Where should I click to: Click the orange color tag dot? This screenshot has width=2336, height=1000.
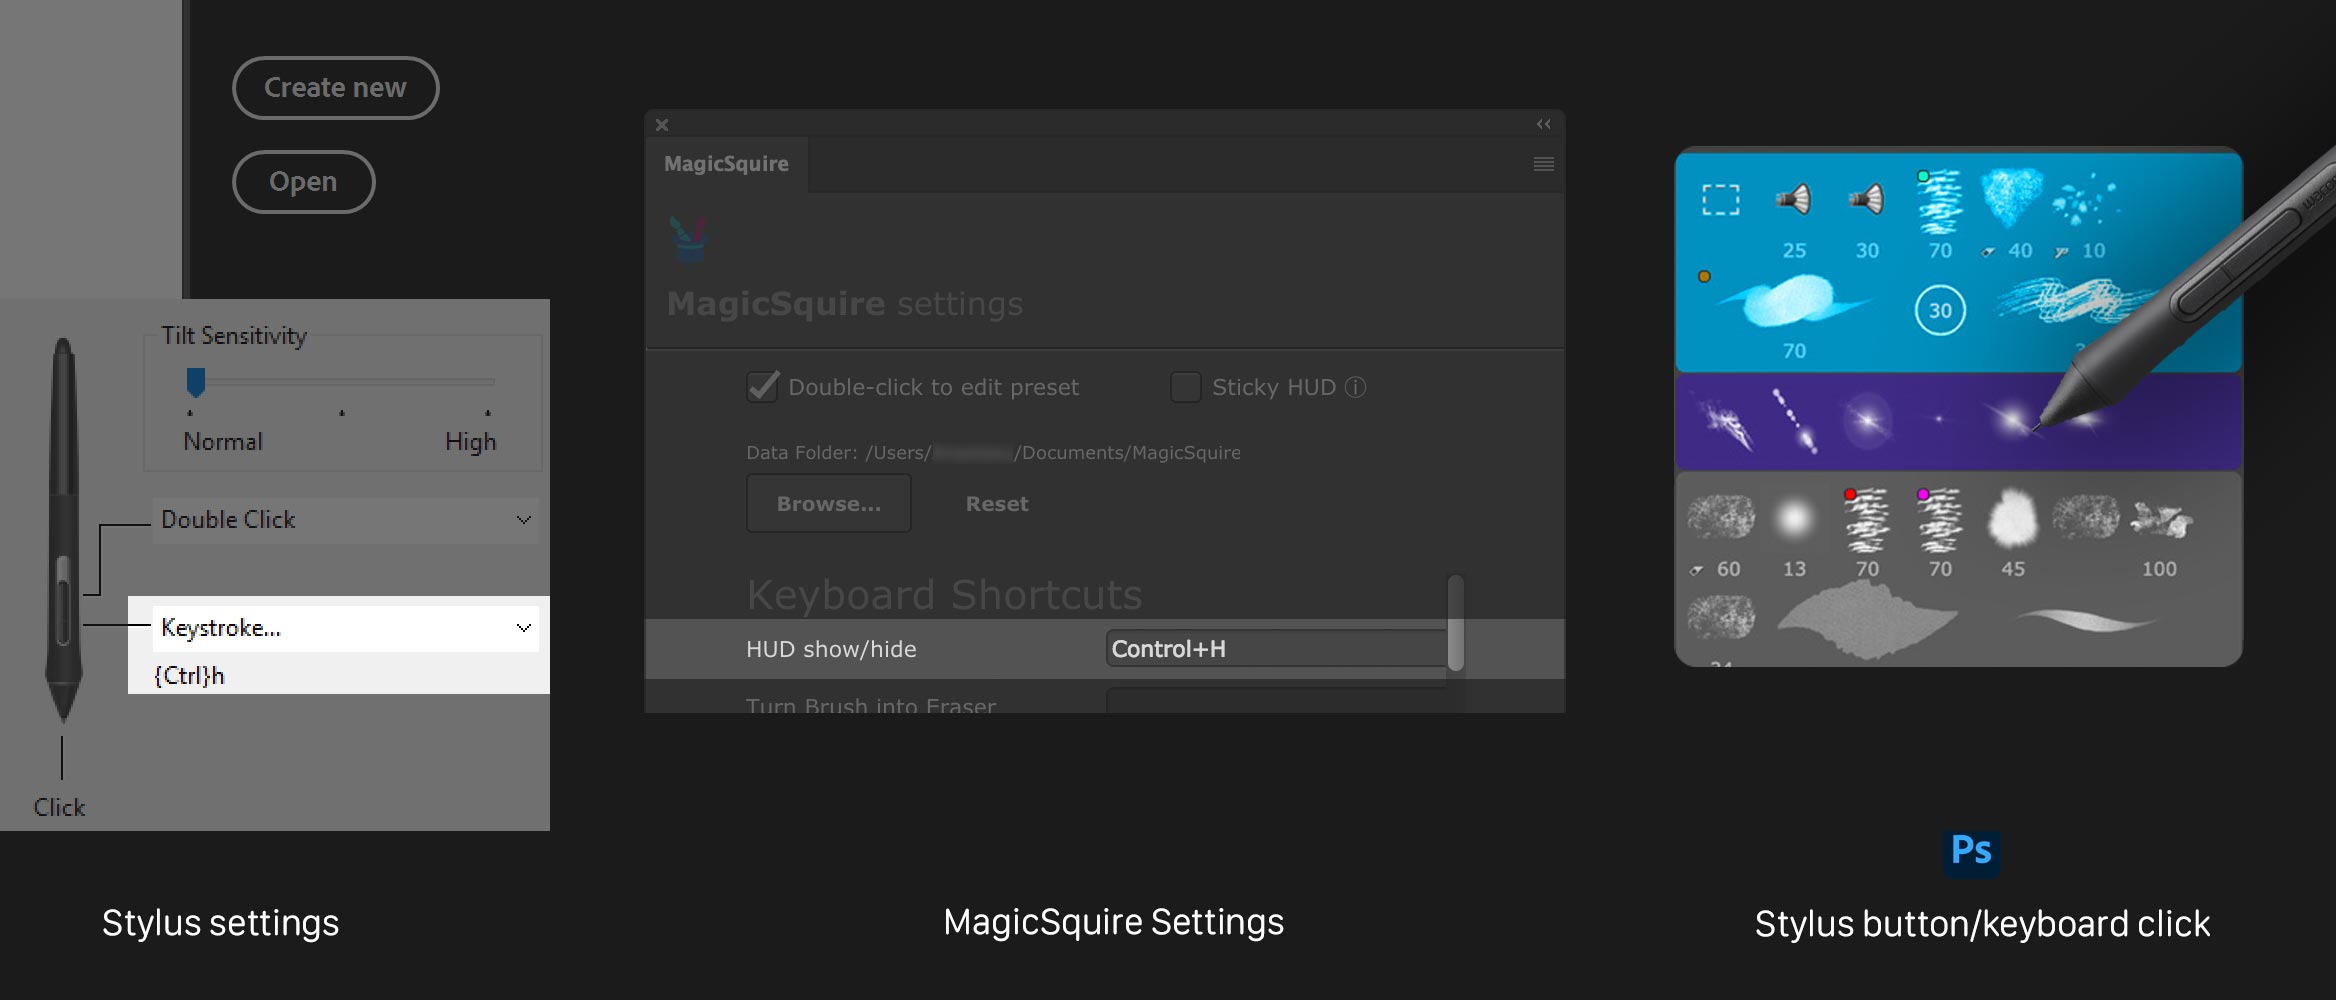tap(1704, 276)
